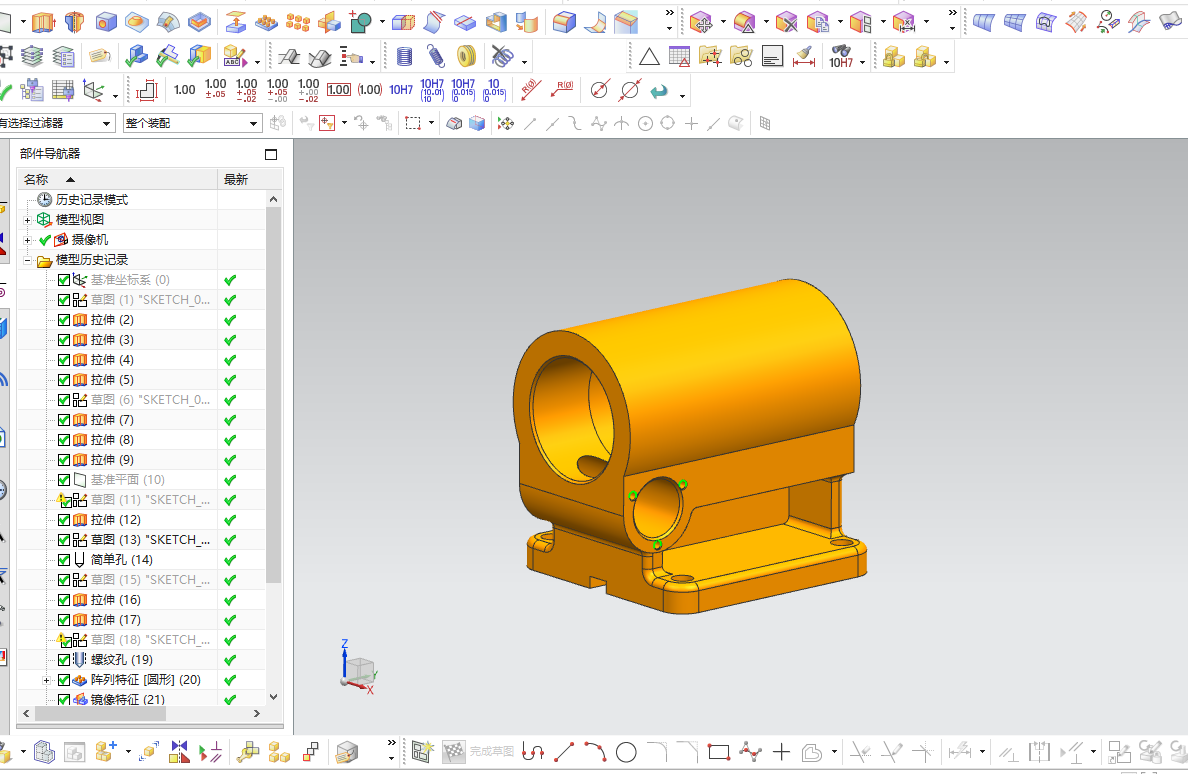Expand the 模型视图 tree node
The image size is (1188, 774).
[27, 220]
